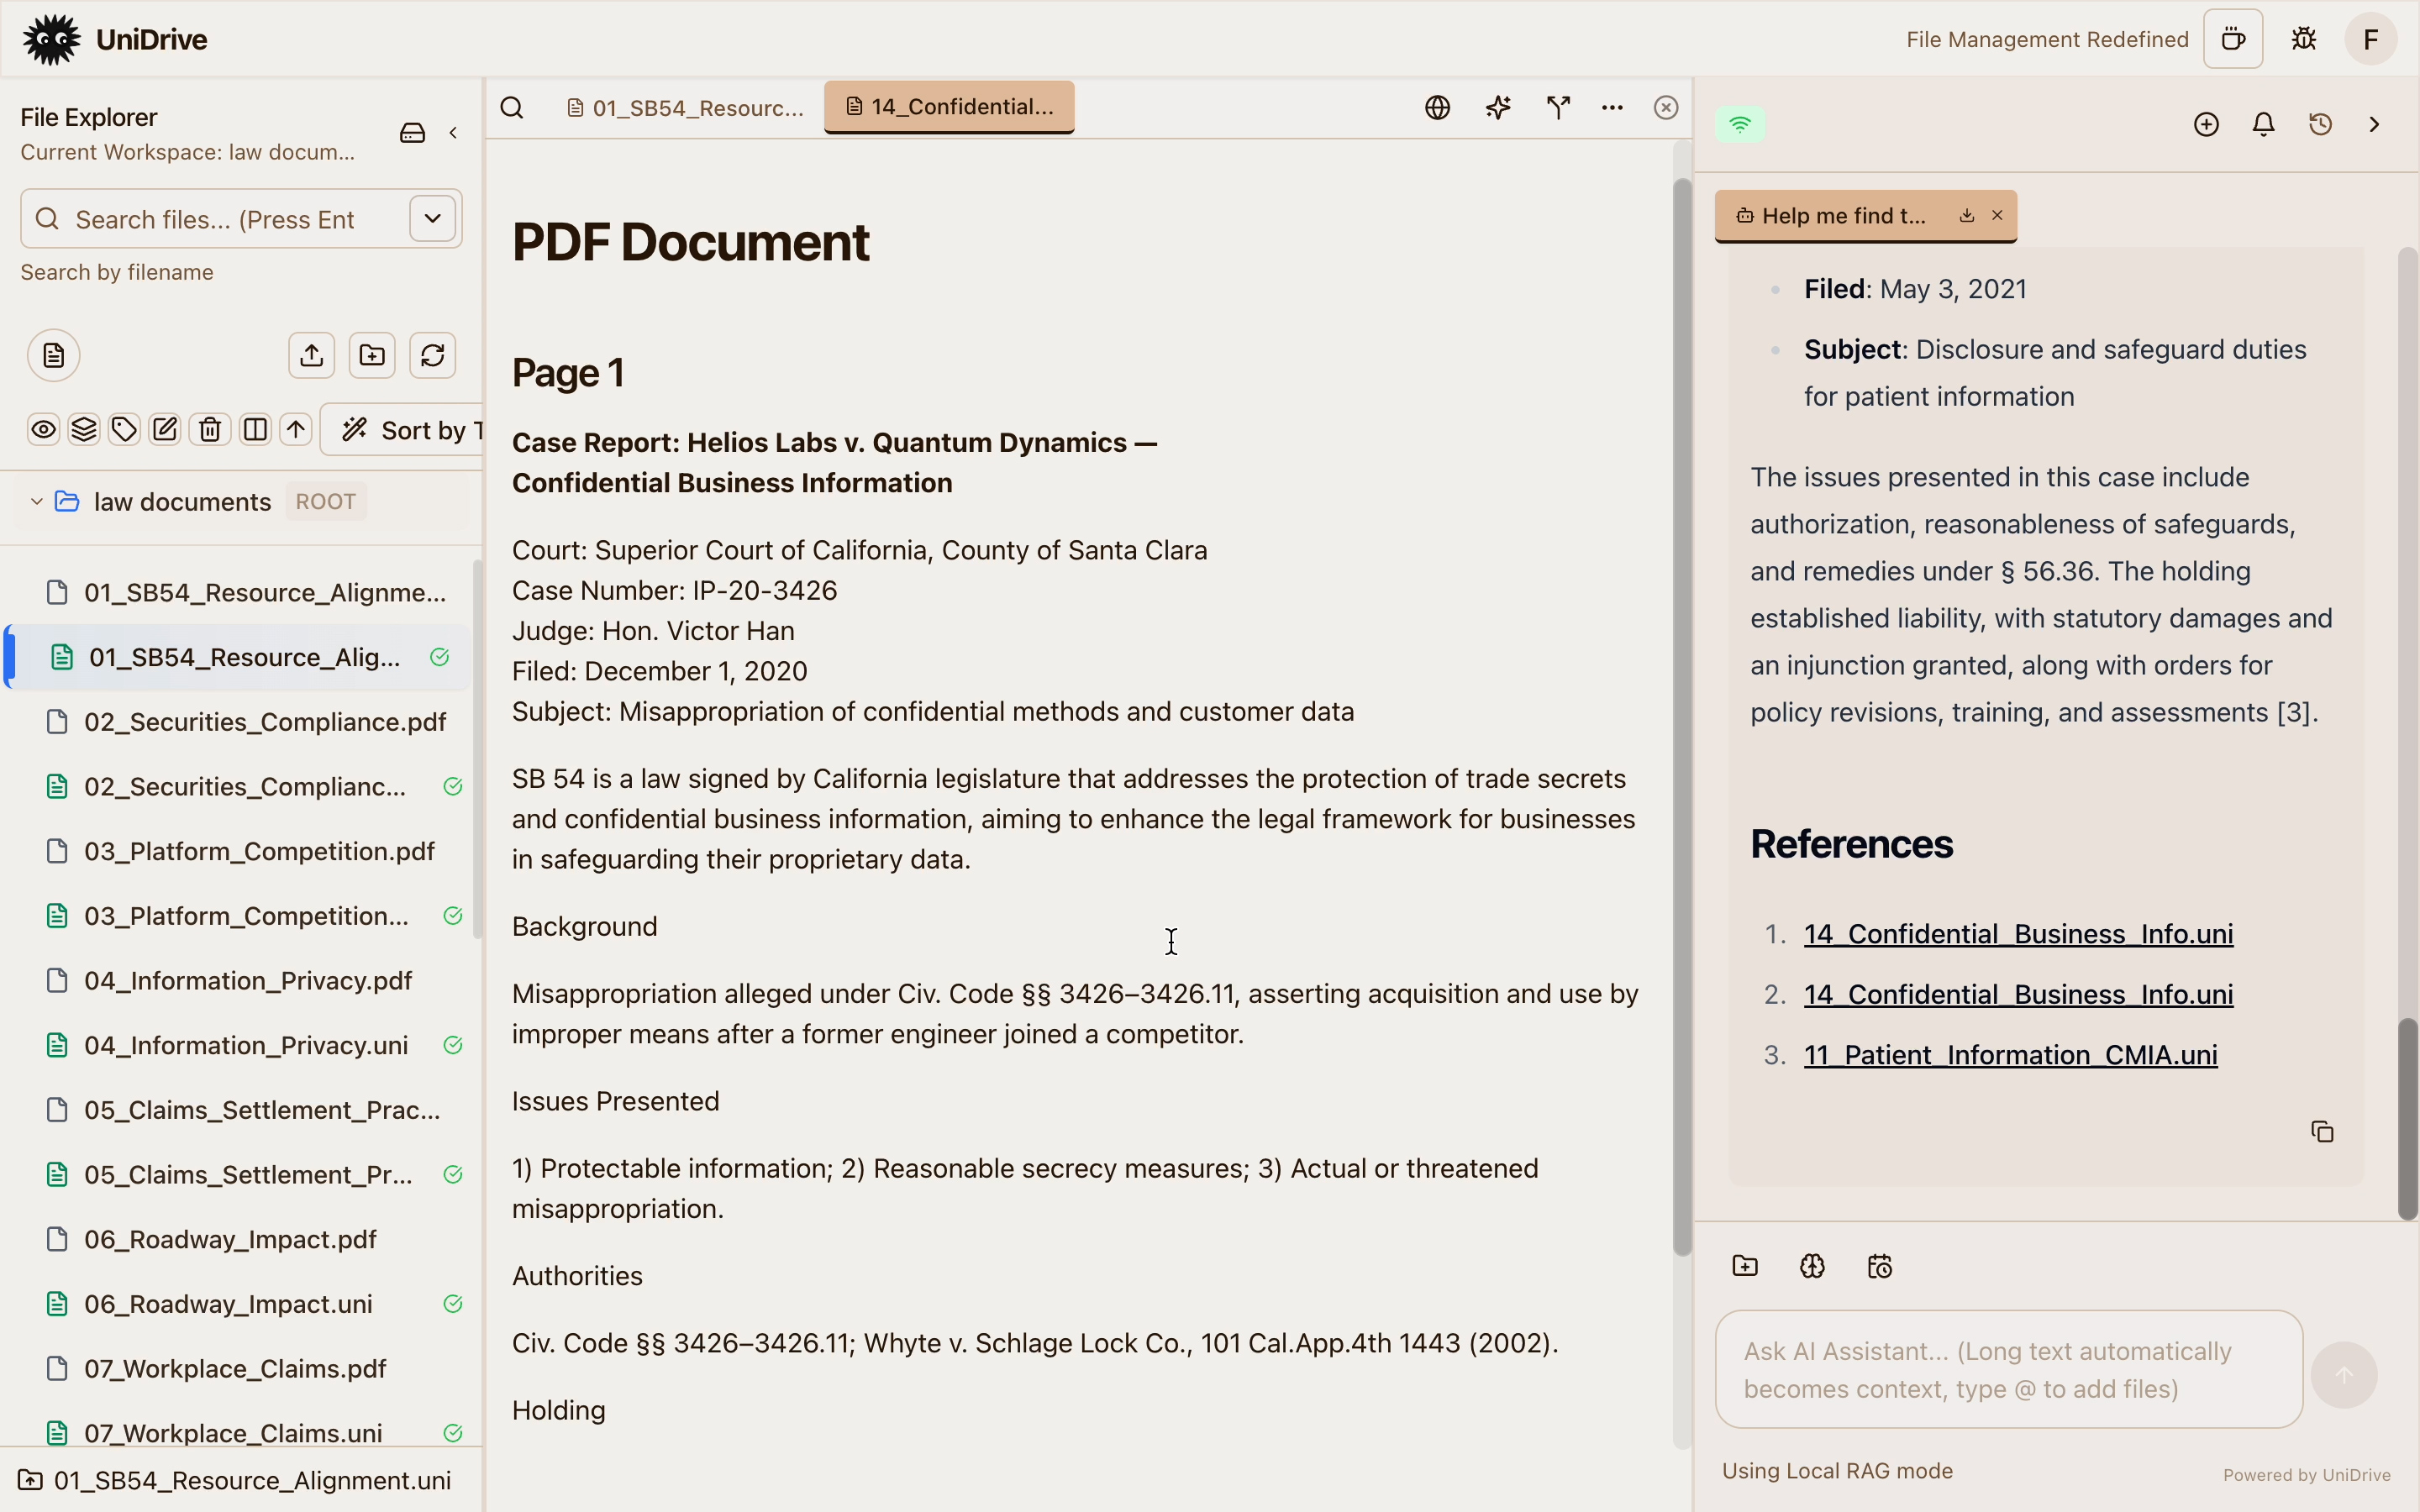
Task: Collapse the File Explorer panel chevron
Action: [x=453, y=133]
